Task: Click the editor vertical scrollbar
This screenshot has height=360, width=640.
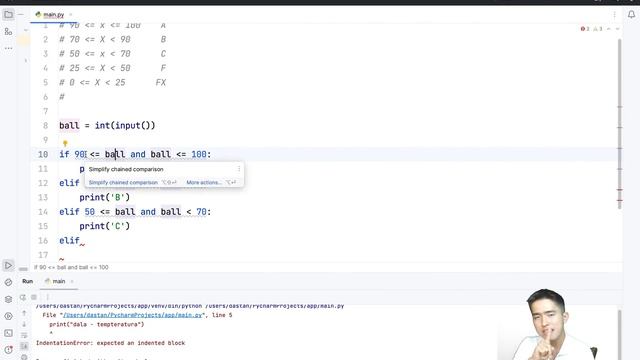Action: pyautogui.click(x=620, y=124)
